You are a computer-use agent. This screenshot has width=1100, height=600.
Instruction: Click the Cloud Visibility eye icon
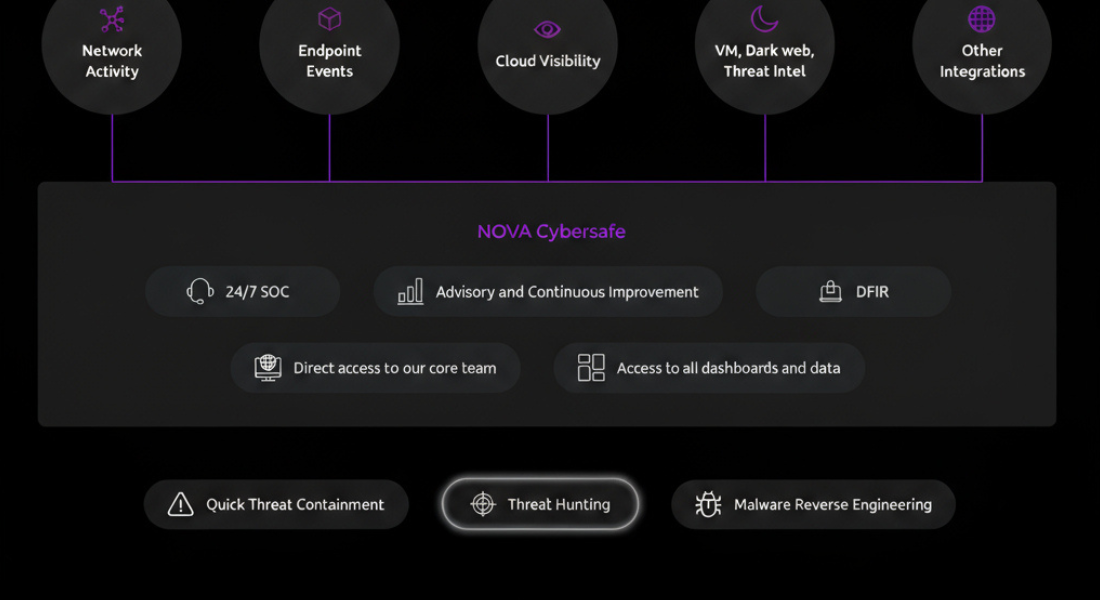click(547, 29)
